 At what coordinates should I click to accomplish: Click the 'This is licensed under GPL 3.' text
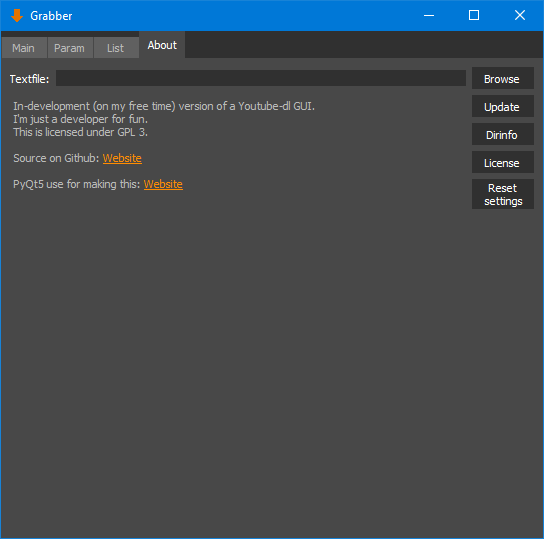click(x=80, y=132)
